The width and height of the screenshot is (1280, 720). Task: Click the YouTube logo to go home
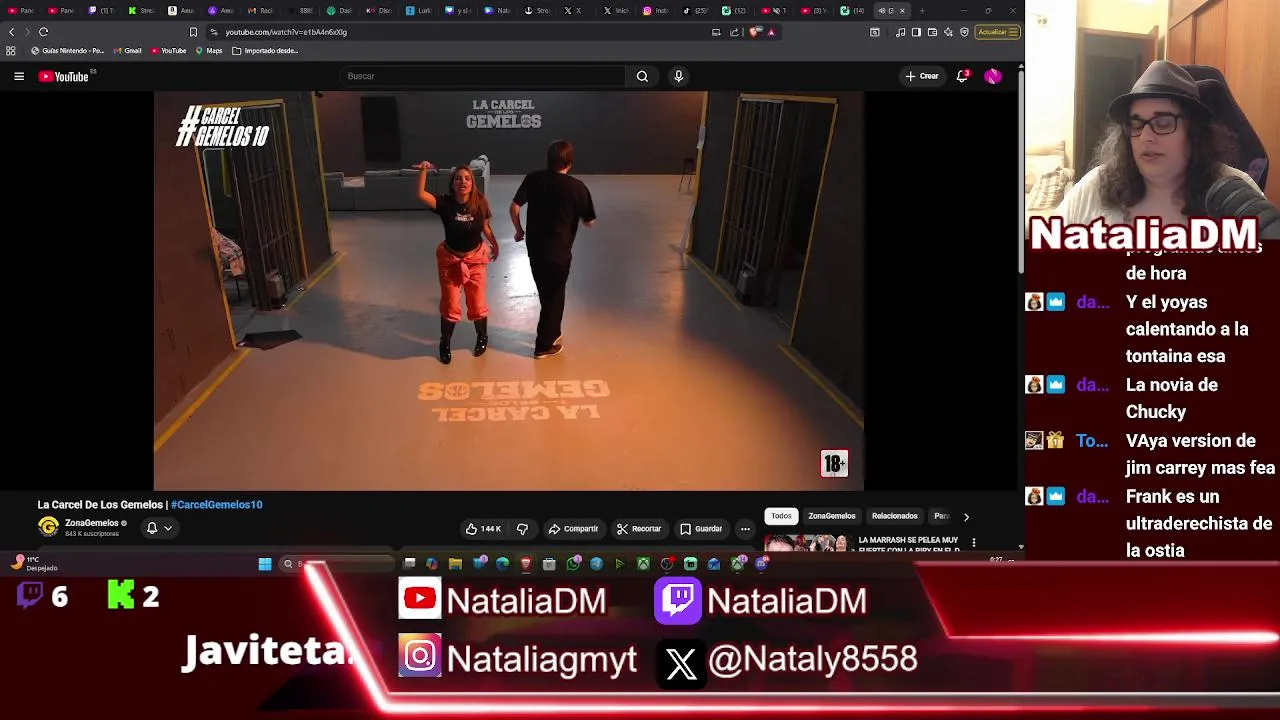(x=64, y=76)
